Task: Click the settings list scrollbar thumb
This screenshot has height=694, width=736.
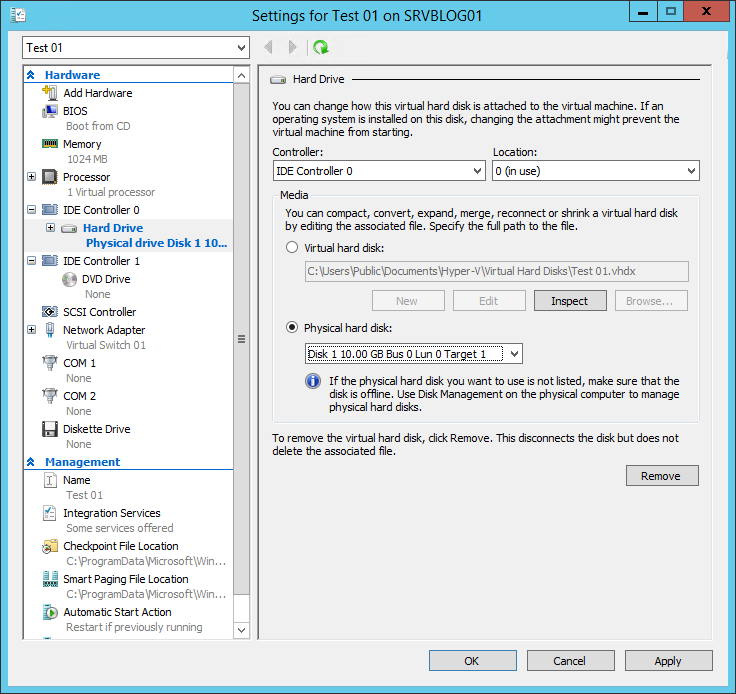Action: pyautogui.click(x=241, y=339)
